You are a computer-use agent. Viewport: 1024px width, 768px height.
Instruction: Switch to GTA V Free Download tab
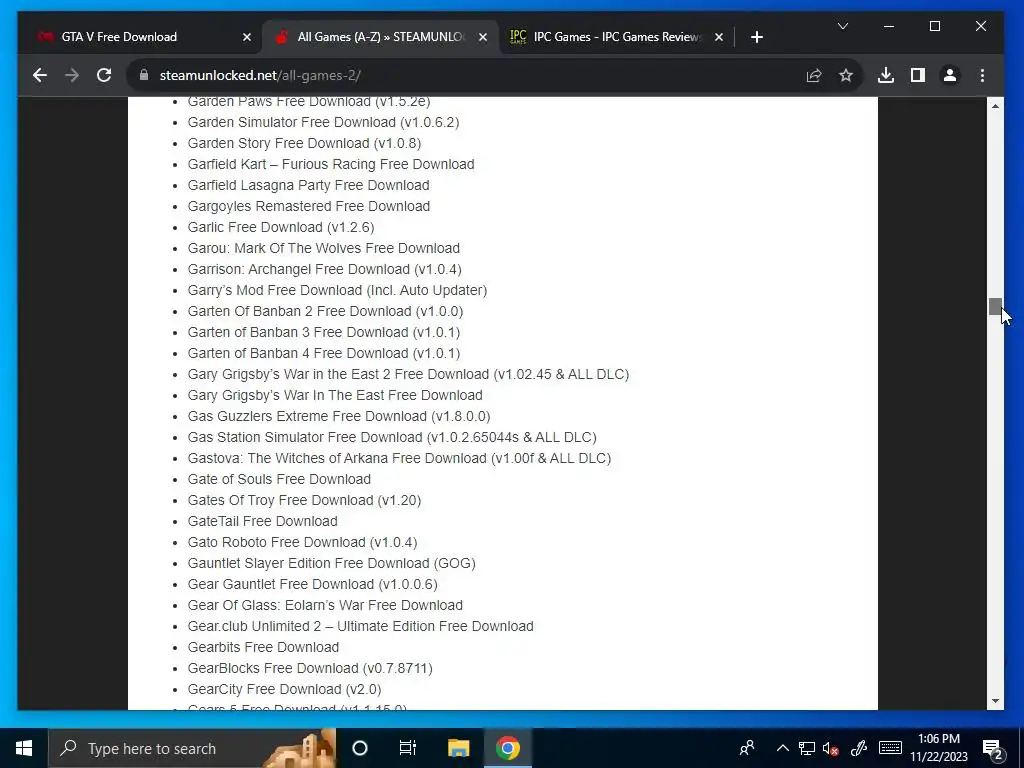click(139, 37)
